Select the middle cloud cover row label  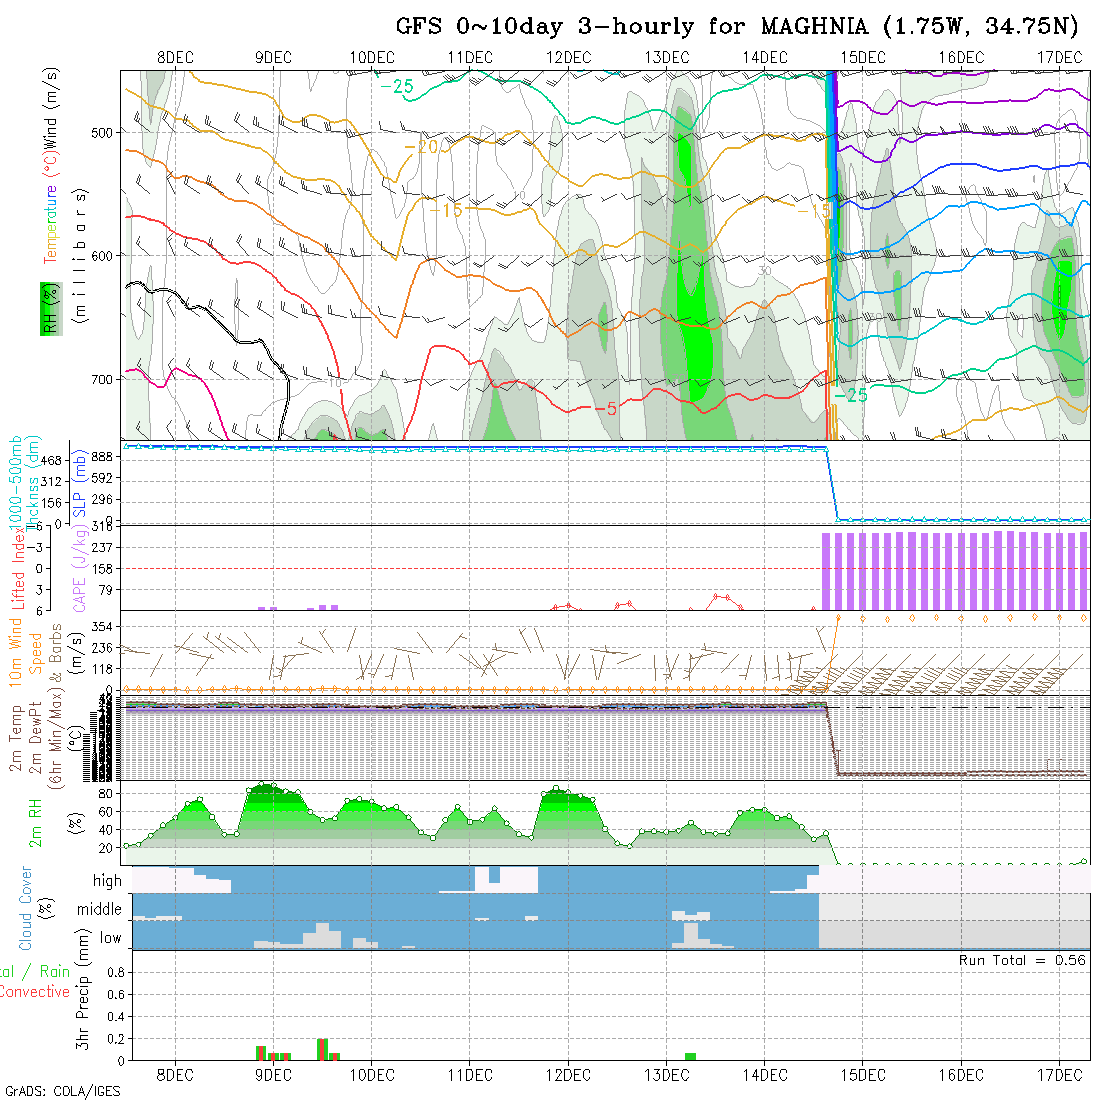(100, 910)
